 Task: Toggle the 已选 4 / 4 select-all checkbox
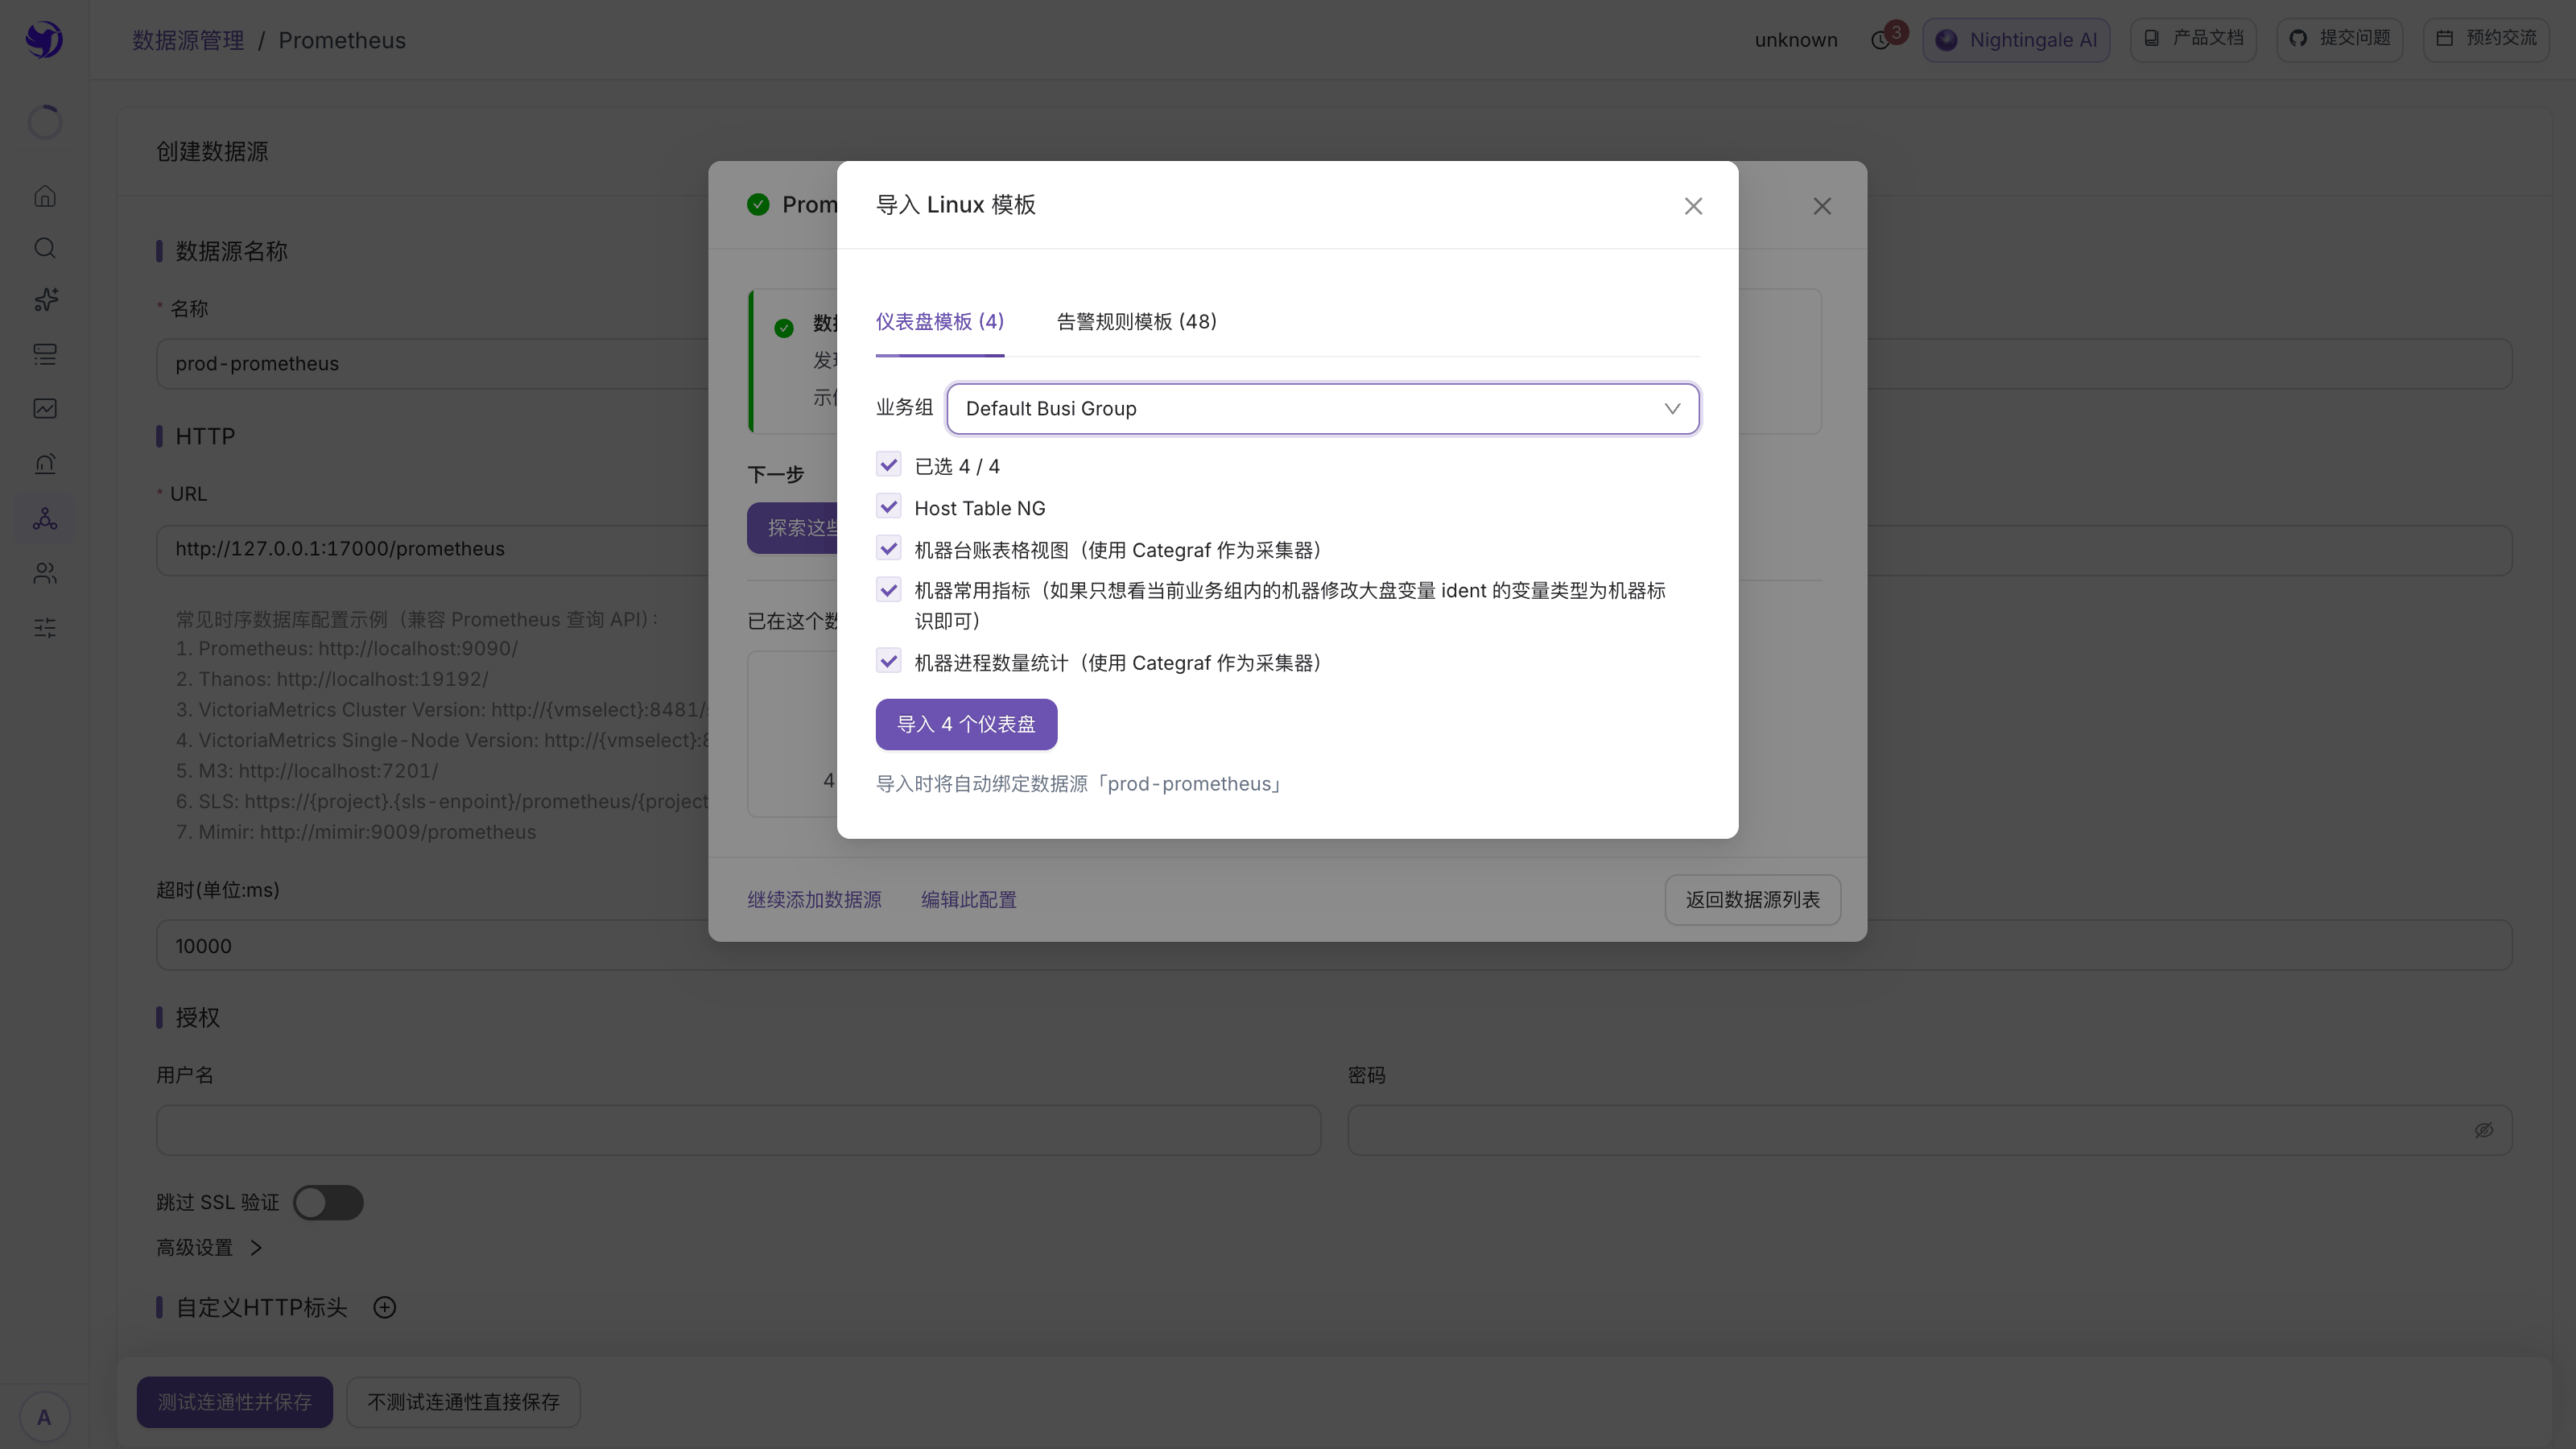click(889, 465)
